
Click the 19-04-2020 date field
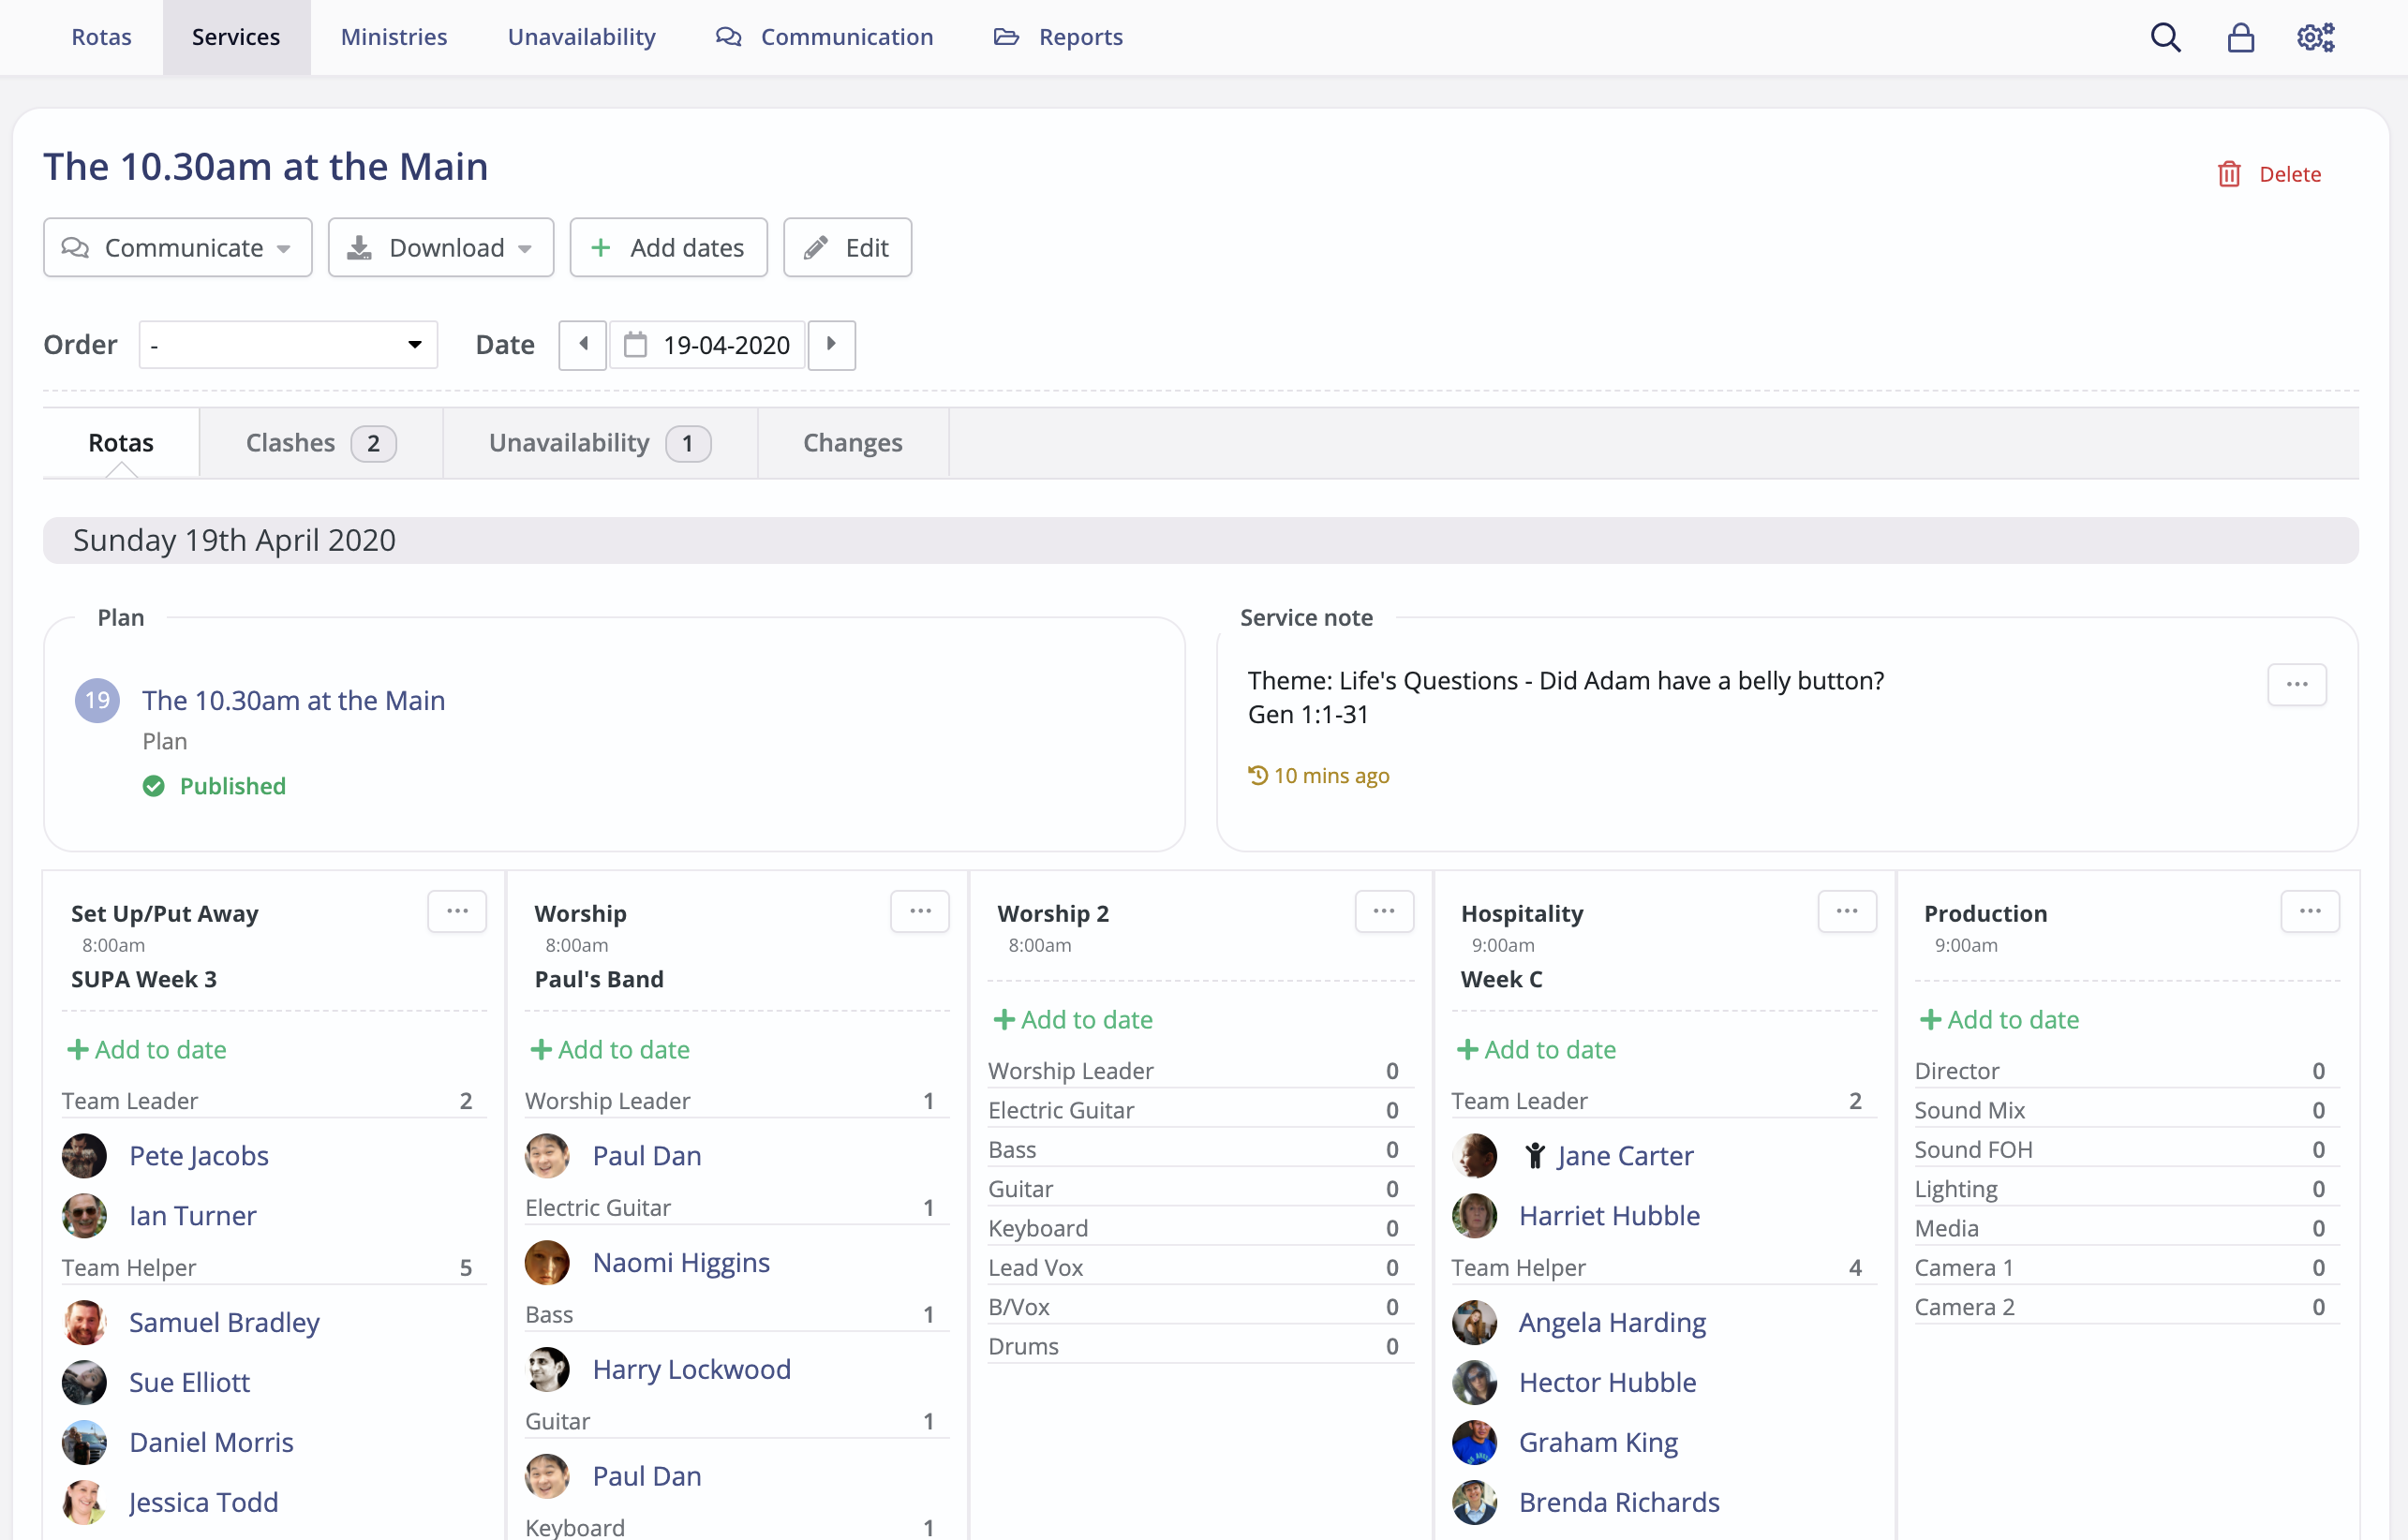click(726, 345)
